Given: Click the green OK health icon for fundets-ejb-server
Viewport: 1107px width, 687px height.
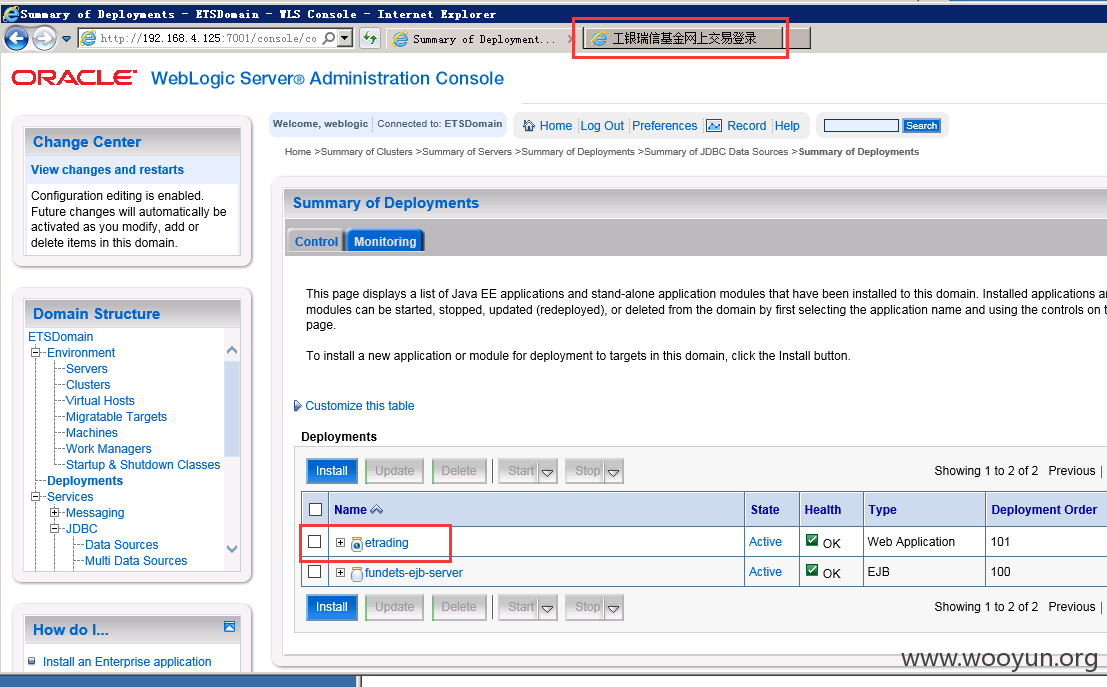Looking at the screenshot, I should 812,570.
